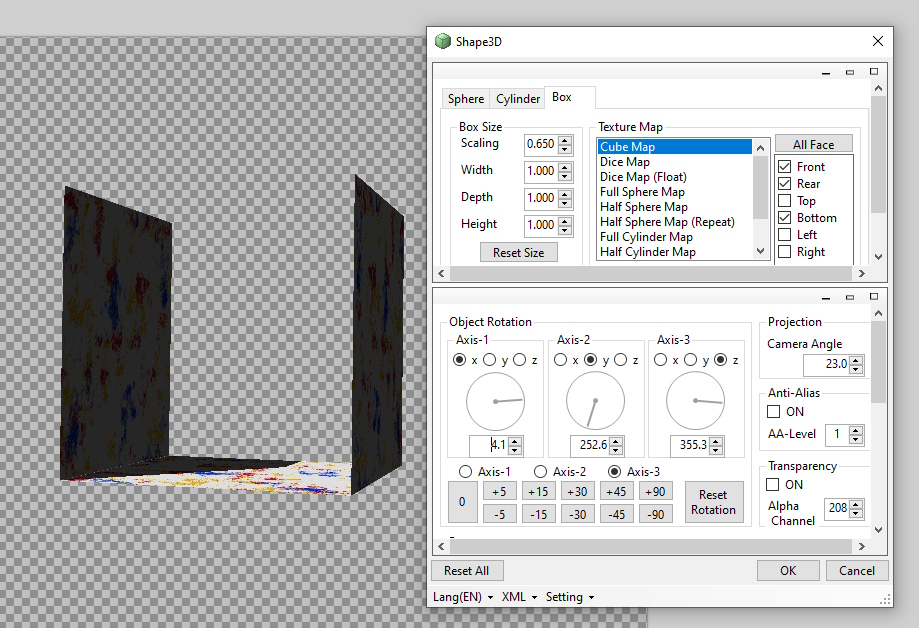Decrease the Width value with down arrow
Viewport: 919px width, 628px height.
tap(565, 176)
